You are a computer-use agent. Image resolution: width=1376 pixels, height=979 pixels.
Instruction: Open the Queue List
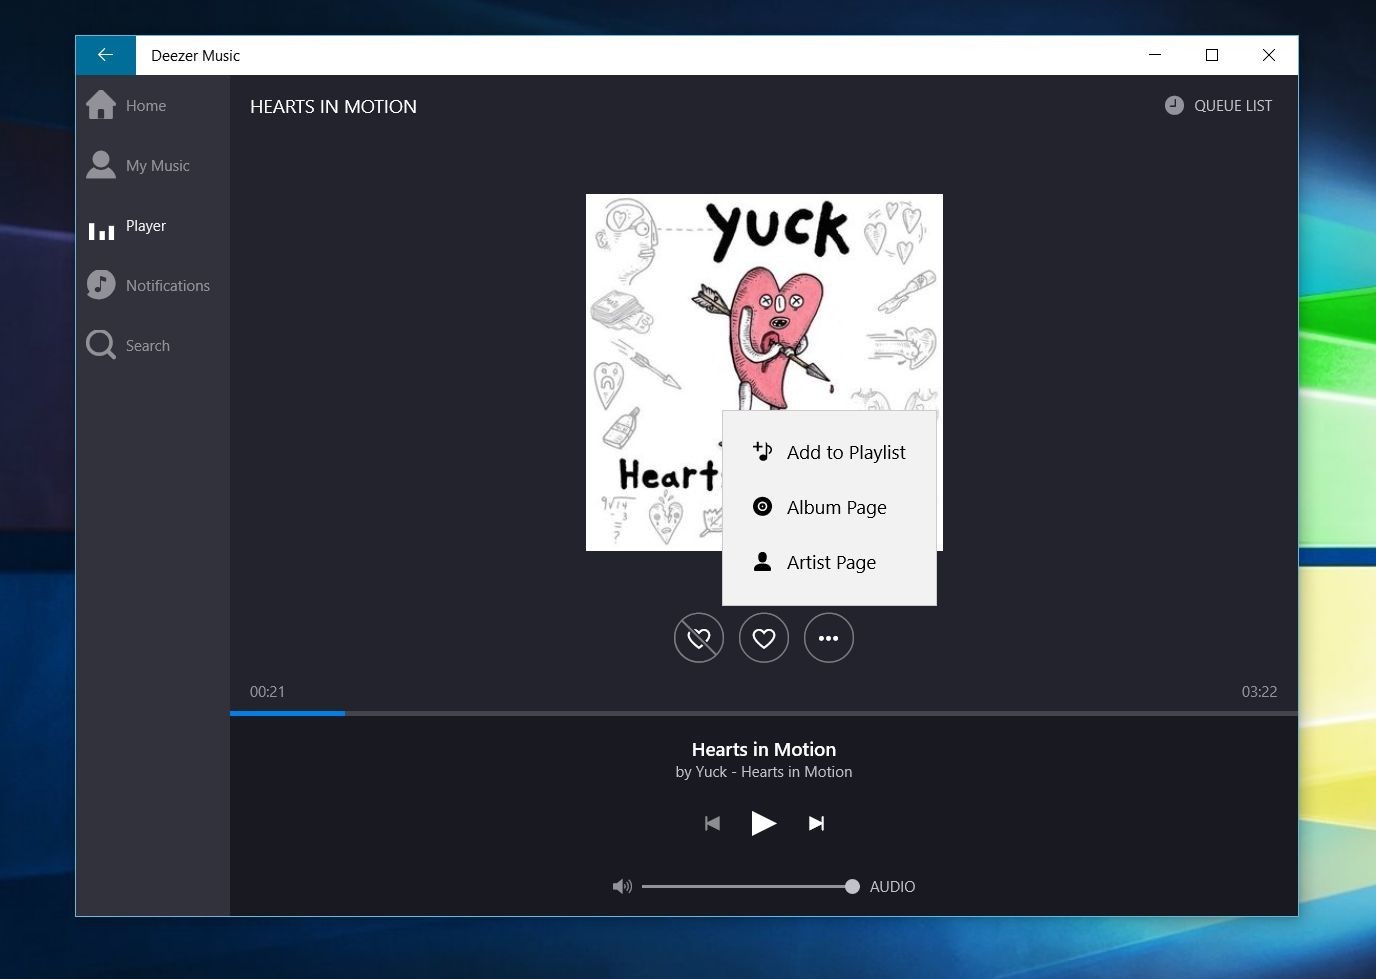(x=1219, y=106)
